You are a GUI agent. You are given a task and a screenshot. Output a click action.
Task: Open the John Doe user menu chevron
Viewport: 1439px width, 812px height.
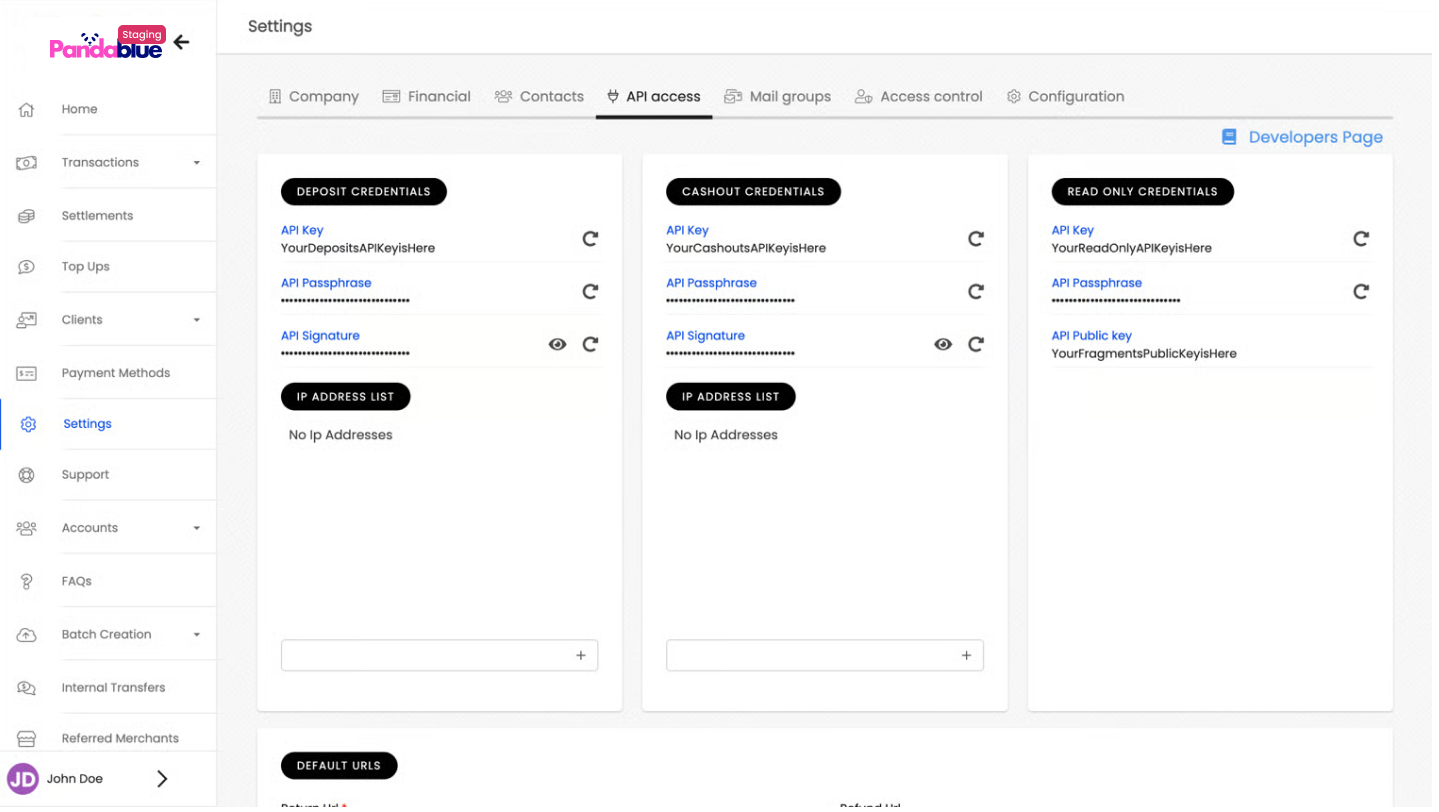[162, 779]
